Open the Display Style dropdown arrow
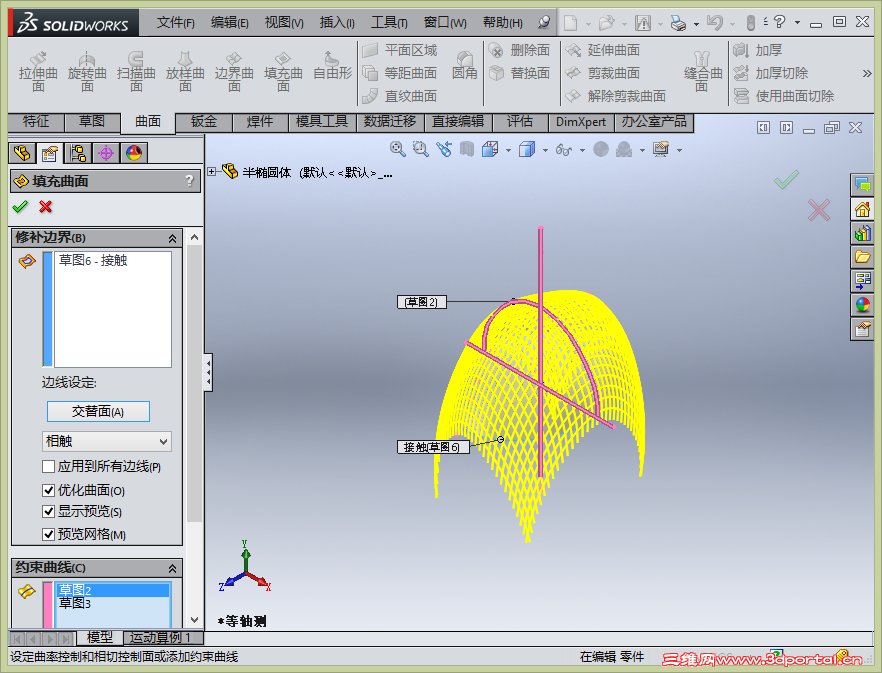 point(545,150)
